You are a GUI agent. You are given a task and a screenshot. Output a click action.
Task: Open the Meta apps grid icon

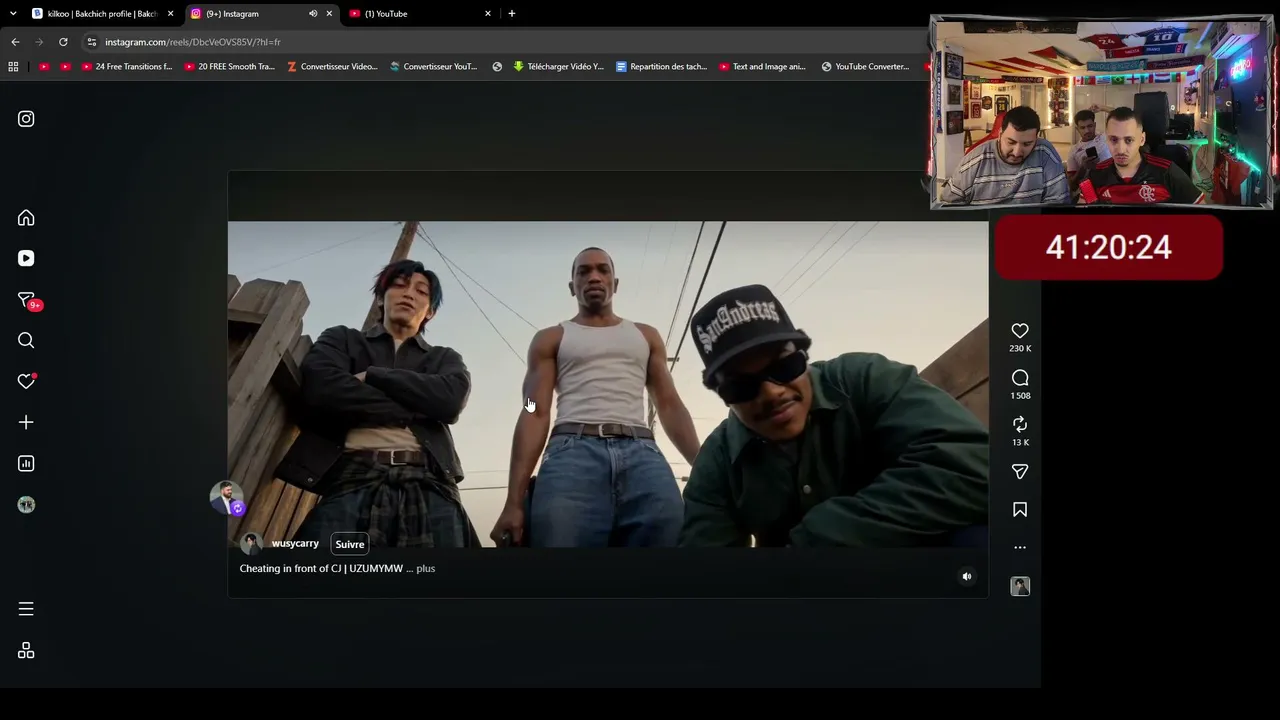pyautogui.click(x=26, y=651)
